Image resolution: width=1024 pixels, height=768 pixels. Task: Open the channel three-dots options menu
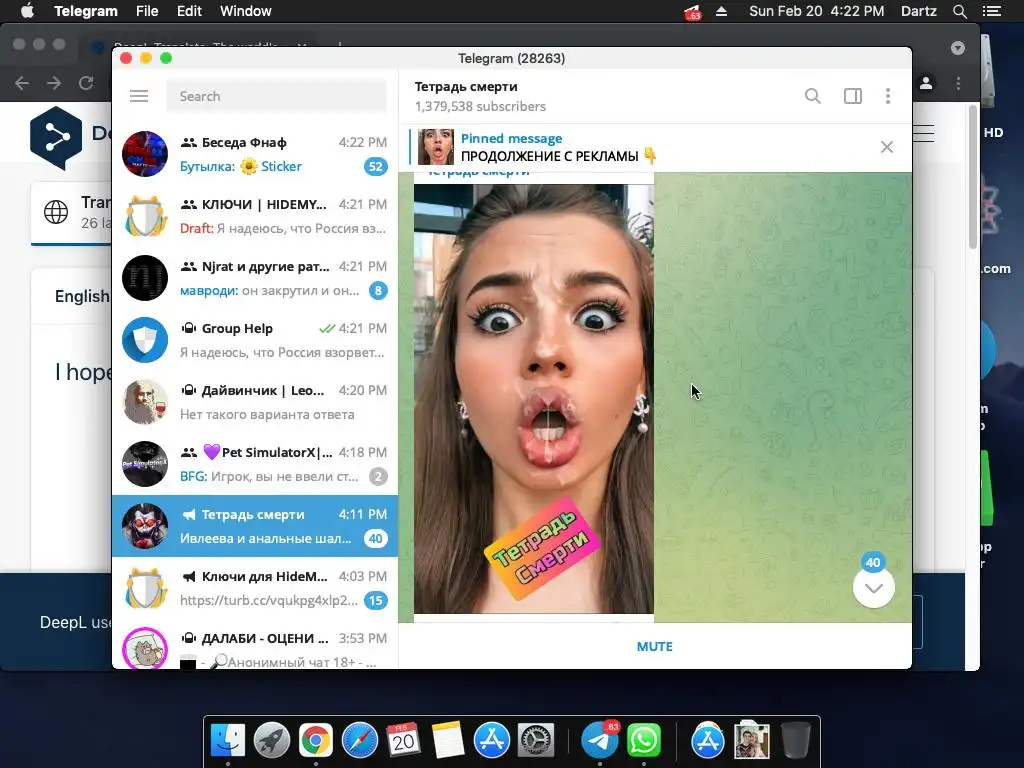click(x=888, y=96)
